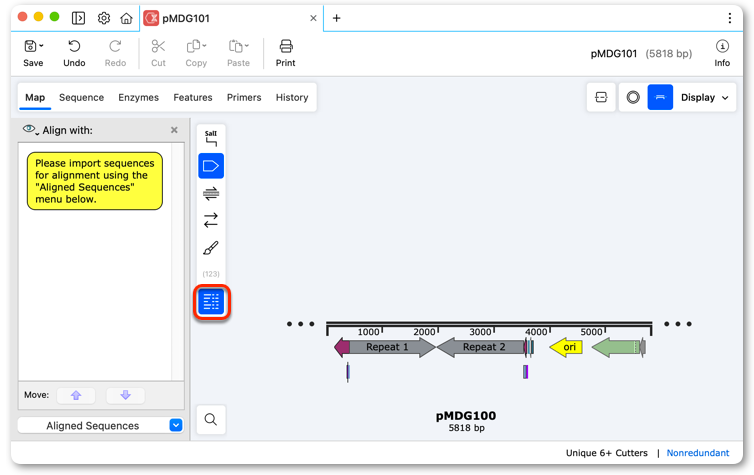Select the pMDG101 document tab

click(231, 18)
